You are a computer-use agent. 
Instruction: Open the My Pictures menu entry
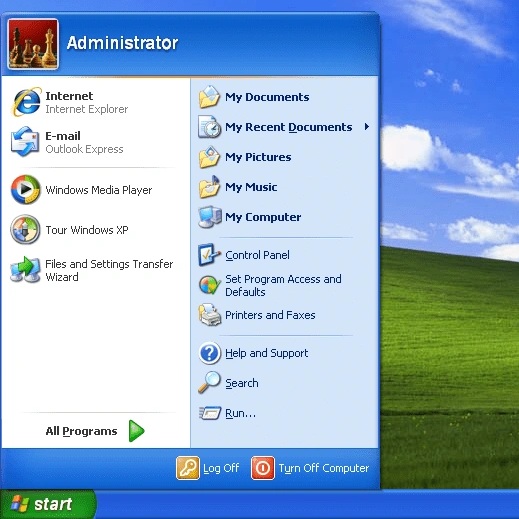tap(284, 157)
